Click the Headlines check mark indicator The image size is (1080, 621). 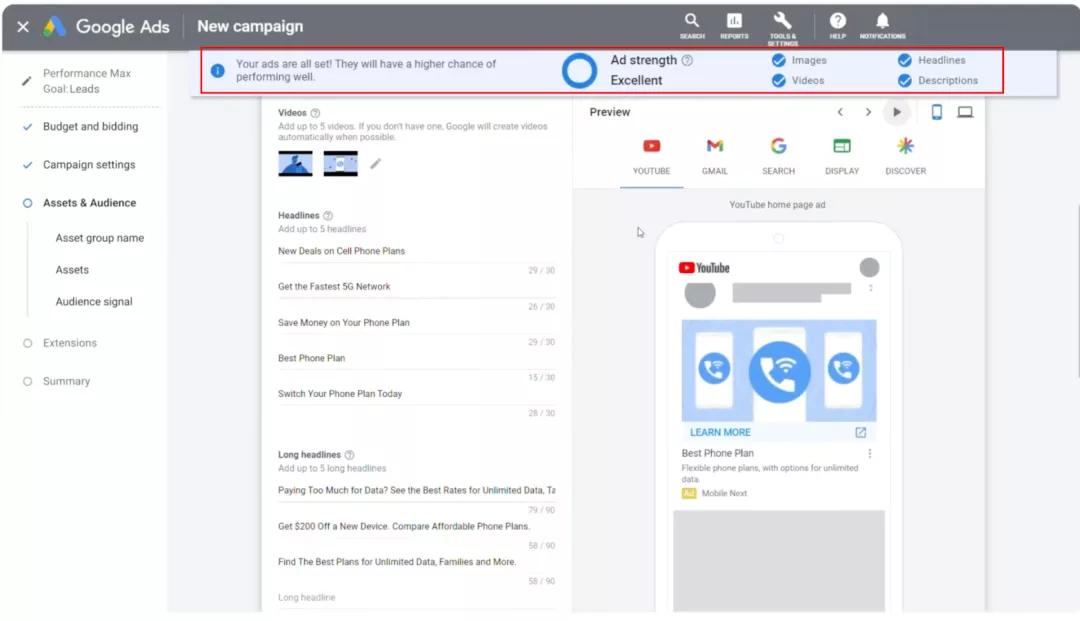[904, 61]
